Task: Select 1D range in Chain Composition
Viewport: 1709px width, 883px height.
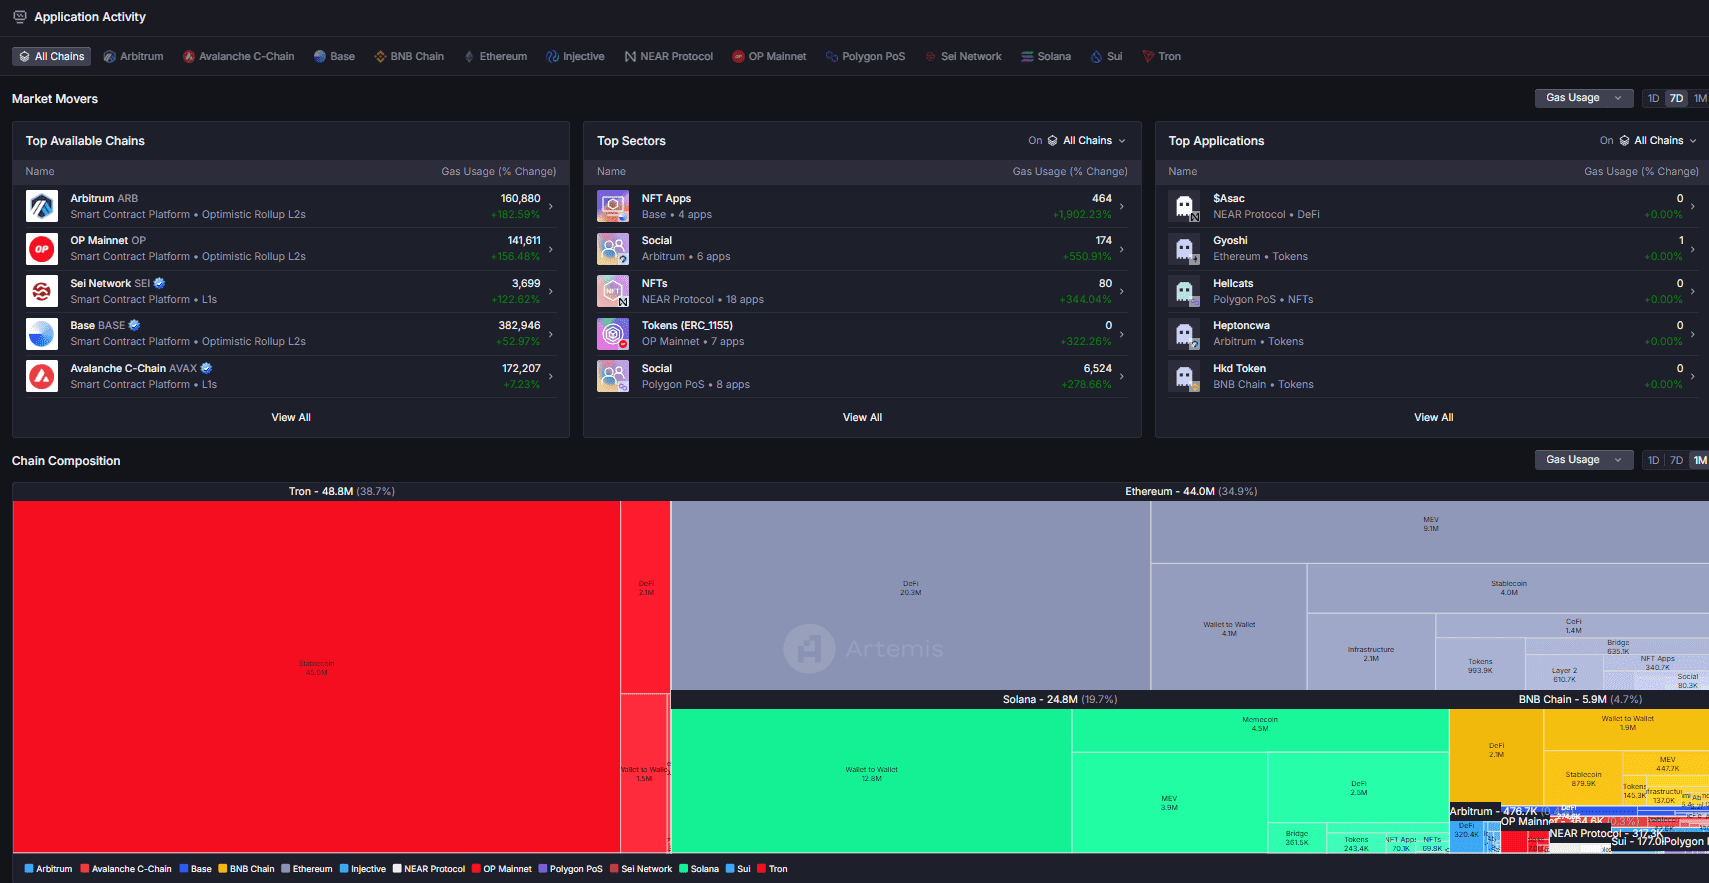Action: 1654,460
